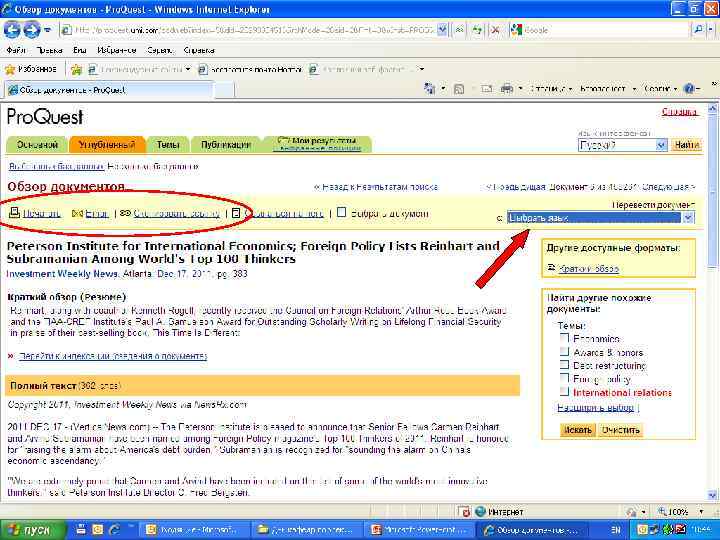The image size is (720, 540).
Task: Click the Home page icon in command bar
Action: click(x=430, y=89)
